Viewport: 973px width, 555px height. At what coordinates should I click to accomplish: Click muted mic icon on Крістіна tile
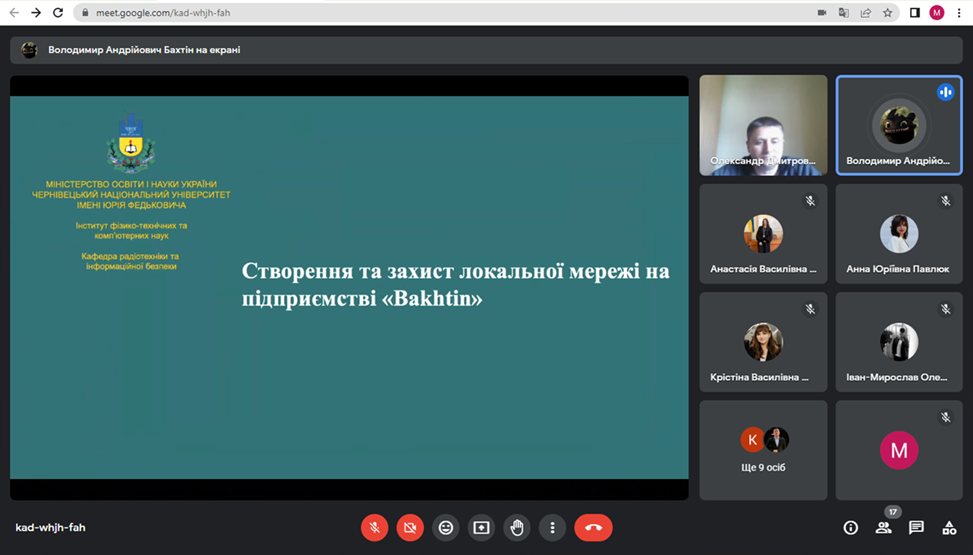810,309
